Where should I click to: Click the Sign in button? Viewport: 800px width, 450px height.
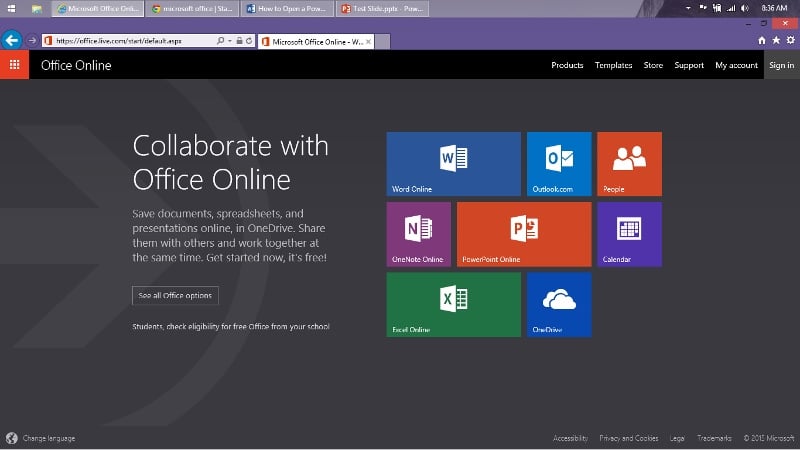click(x=782, y=65)
